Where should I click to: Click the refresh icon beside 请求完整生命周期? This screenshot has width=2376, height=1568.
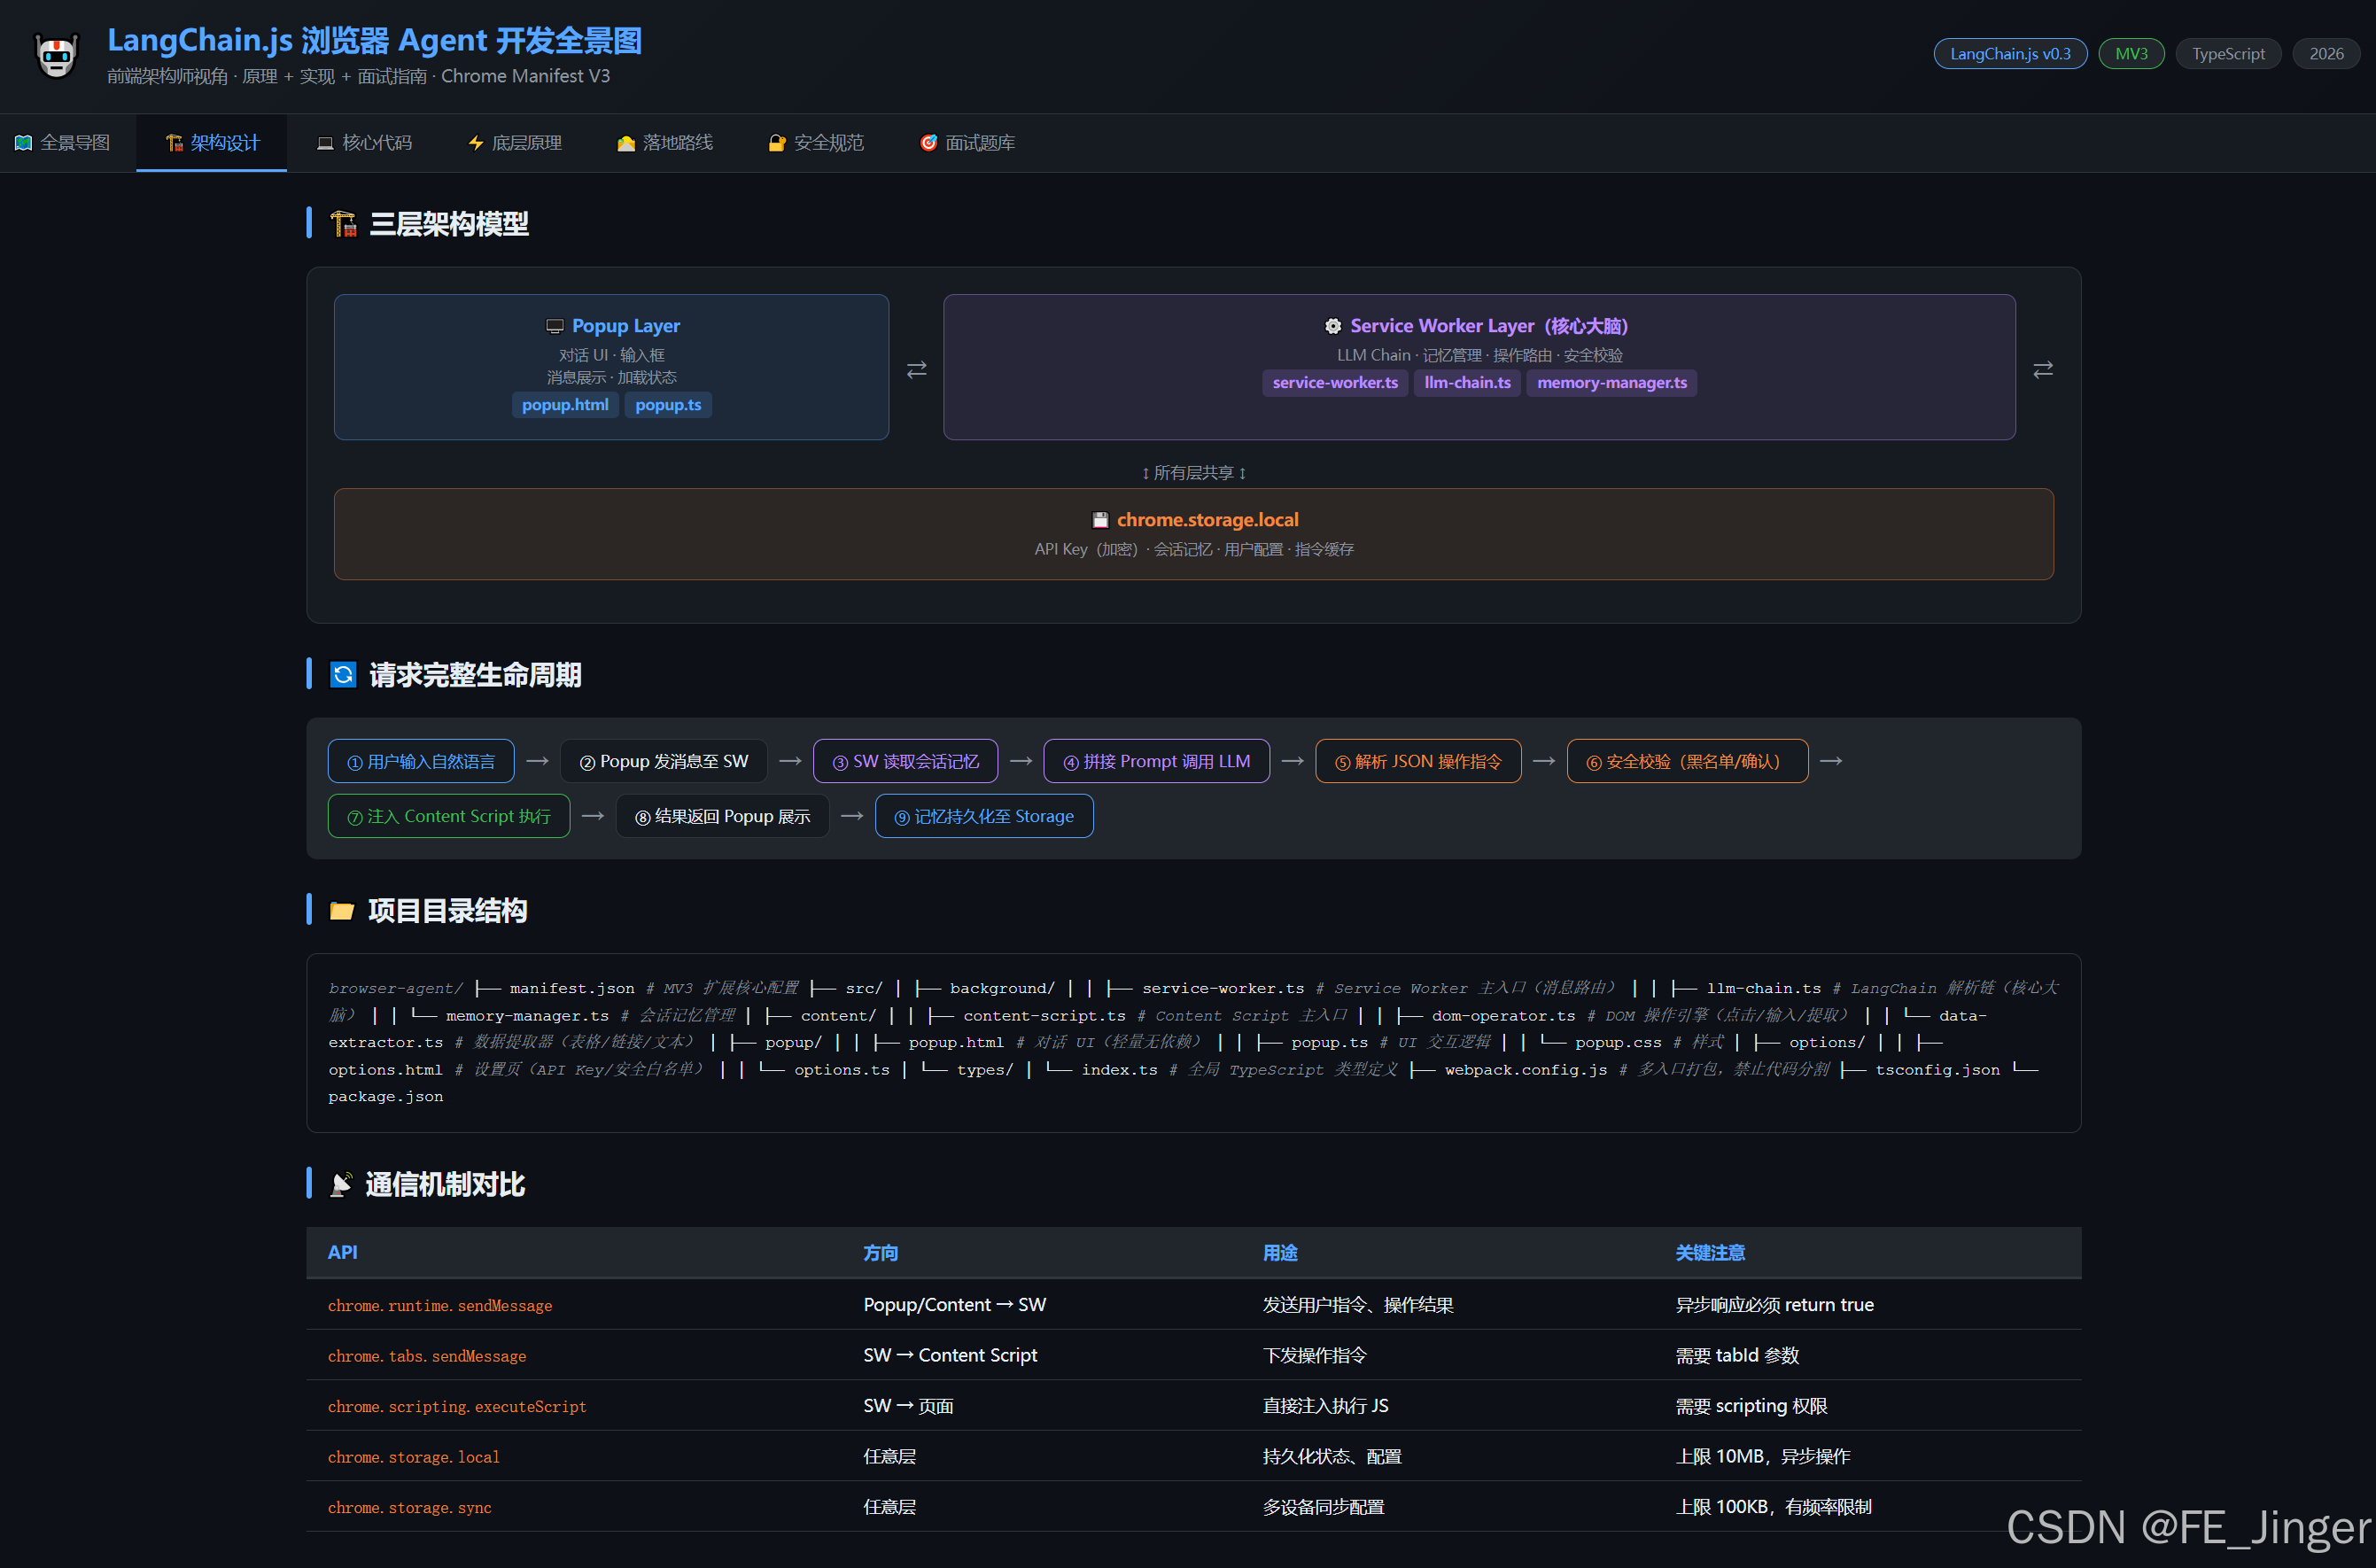[x=343, y=675]
